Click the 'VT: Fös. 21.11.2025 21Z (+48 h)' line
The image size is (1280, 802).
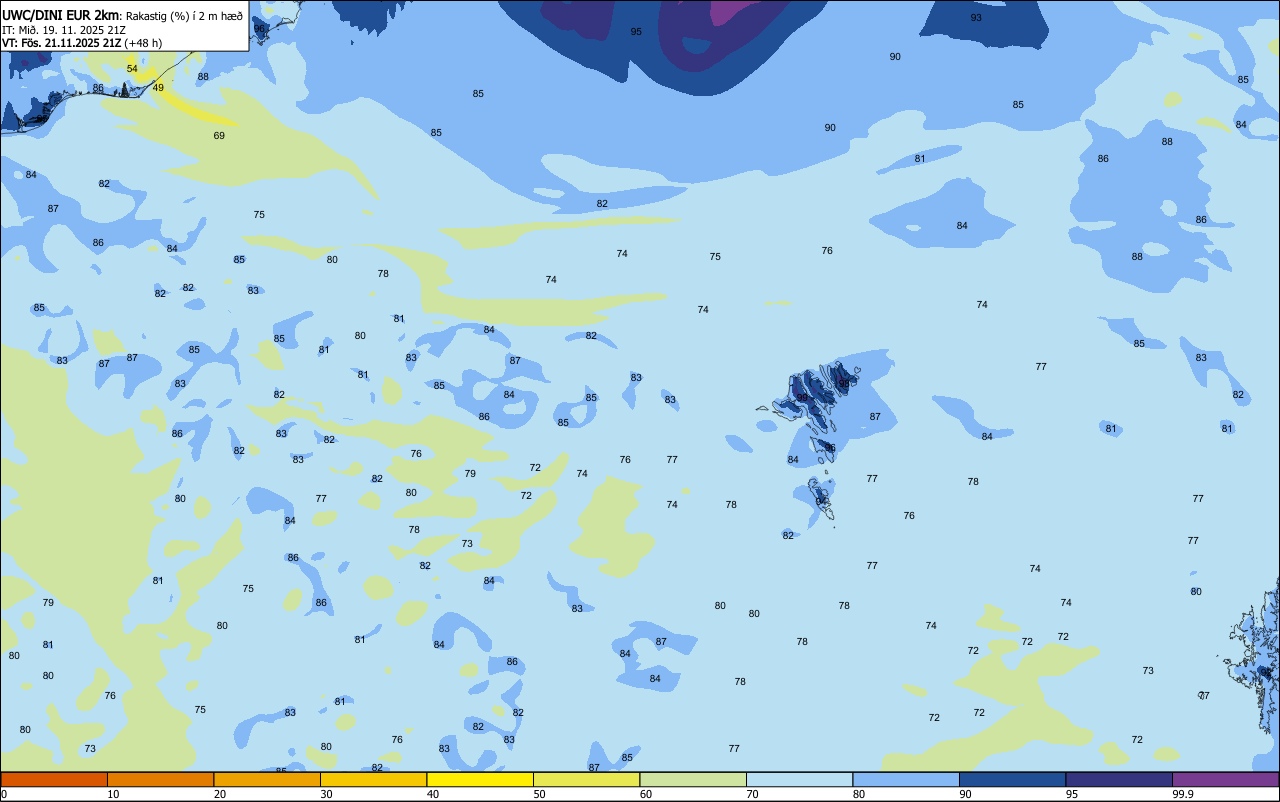[x=82, y=43]
